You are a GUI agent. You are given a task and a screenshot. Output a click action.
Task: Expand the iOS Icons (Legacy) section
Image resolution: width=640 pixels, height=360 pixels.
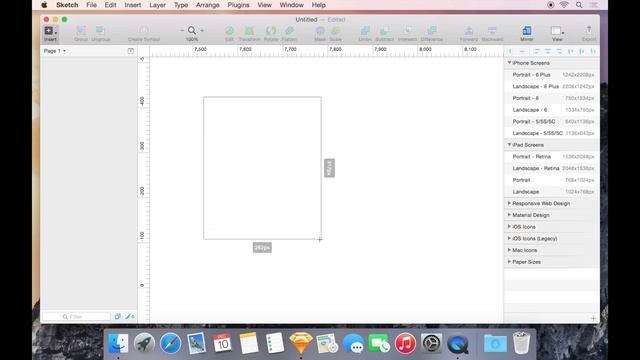pos(509,238)
